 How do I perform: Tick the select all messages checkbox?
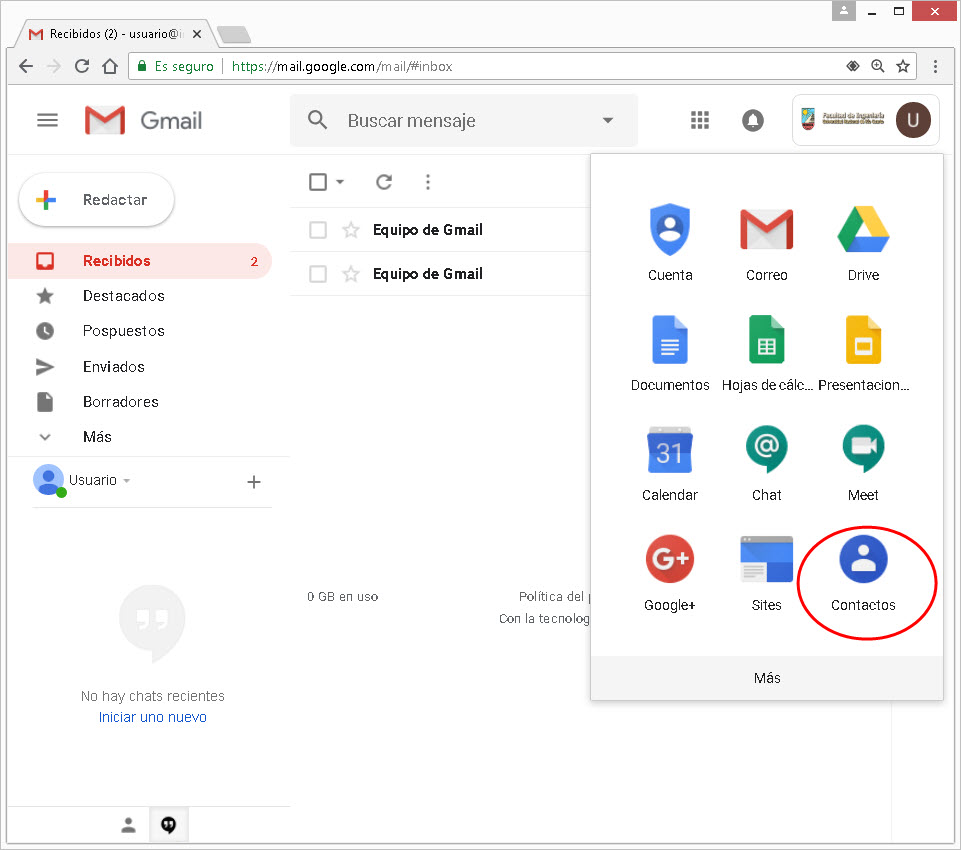tap(317, 181)
